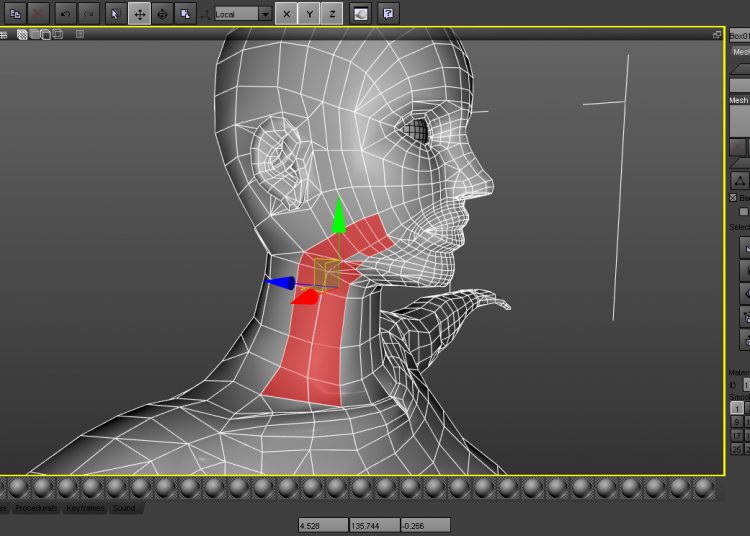Maximize the viewport using the top-right corner icon

pyautogui.click(x=717, y=34)
